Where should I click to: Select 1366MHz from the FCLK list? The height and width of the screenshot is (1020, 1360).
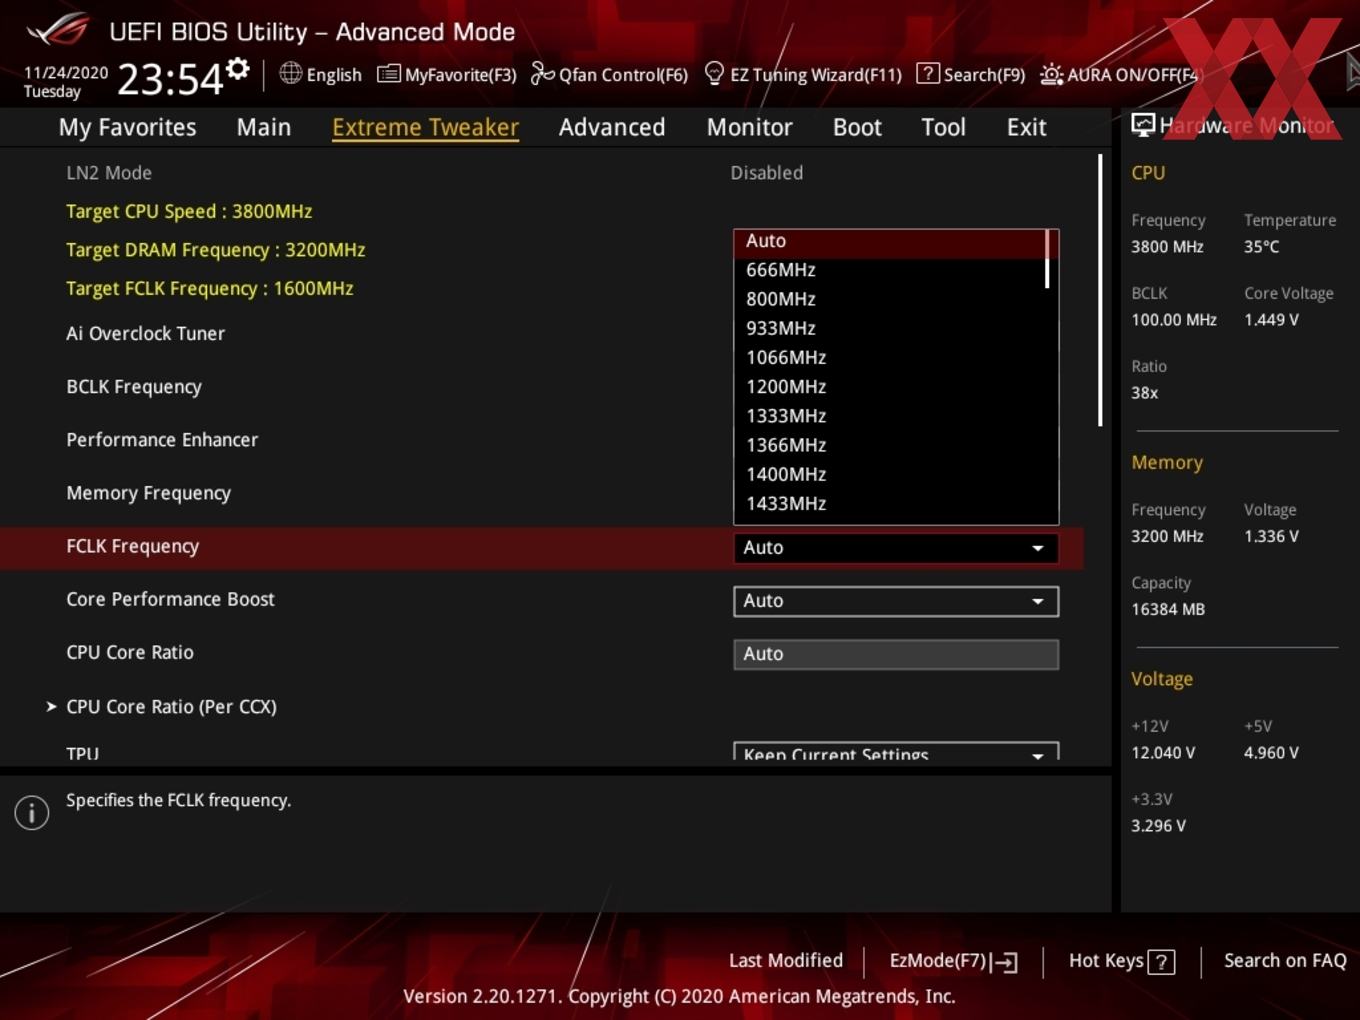(x=890, y=445)
